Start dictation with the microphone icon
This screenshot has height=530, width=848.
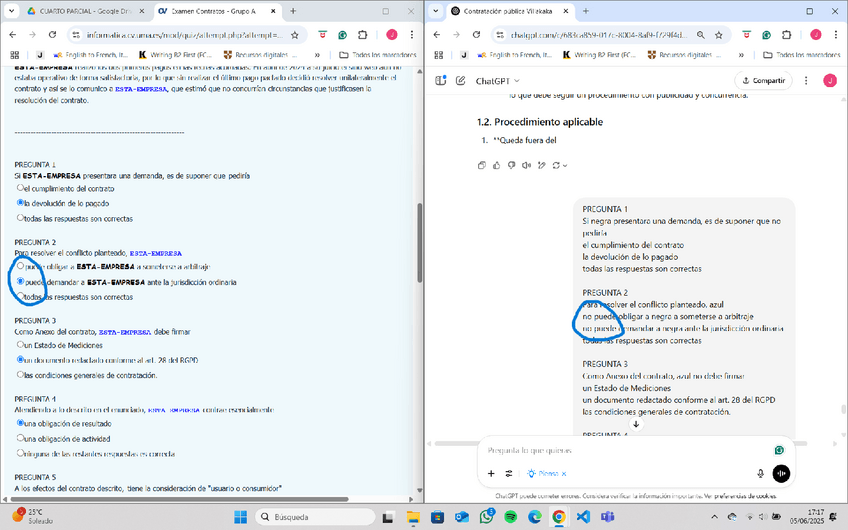click(760, 474)
